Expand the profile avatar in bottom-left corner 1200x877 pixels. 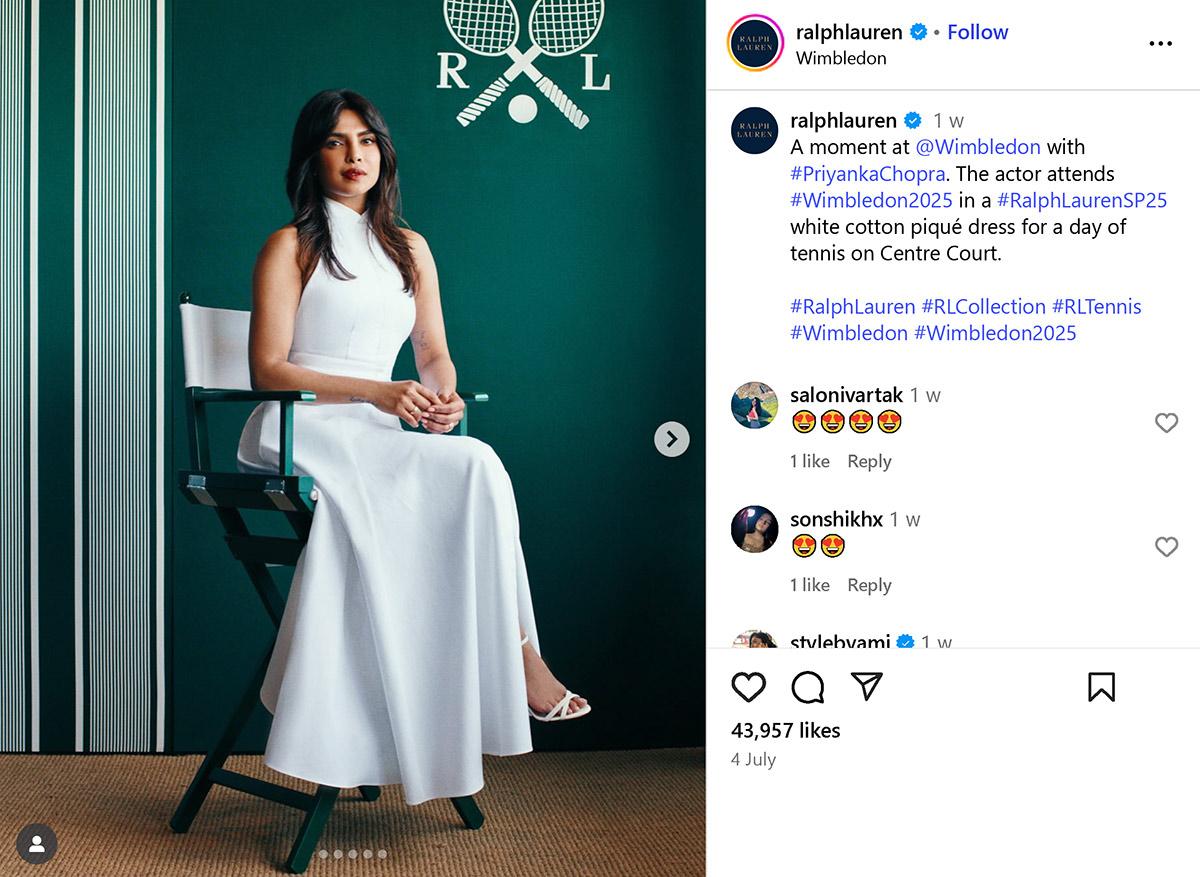pyautogui.click(x=37, y=844)
